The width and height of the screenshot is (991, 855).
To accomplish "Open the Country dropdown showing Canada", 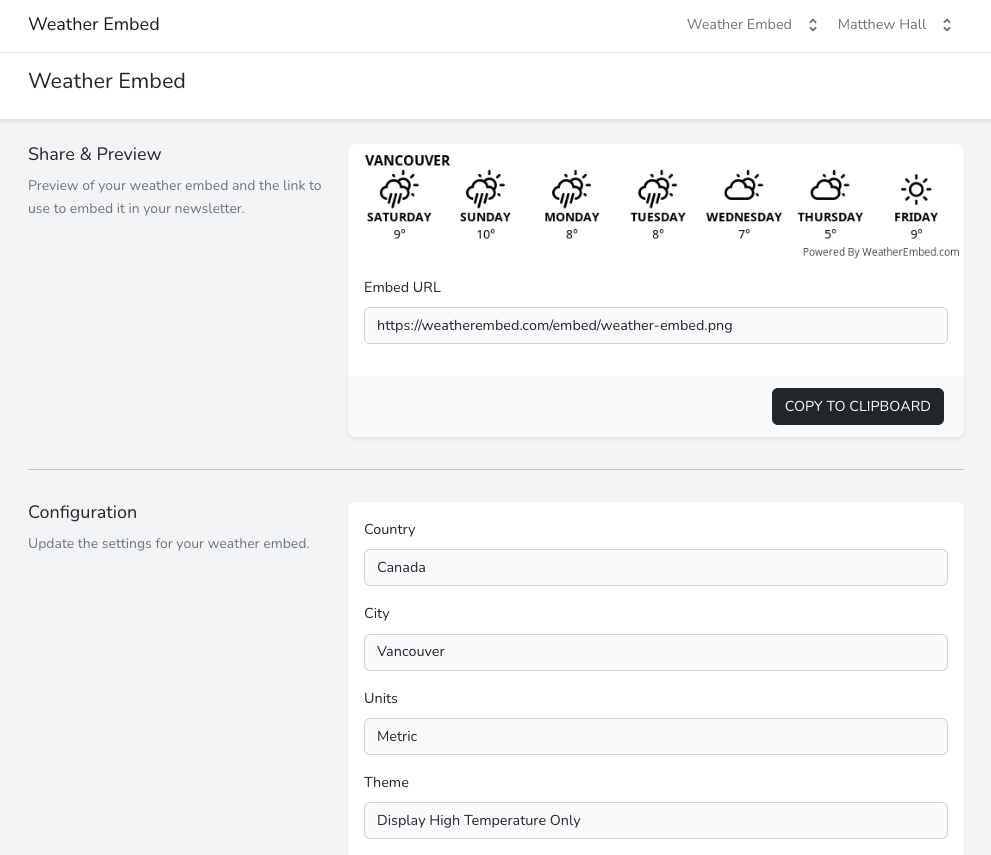I will (x=655, y=567).
